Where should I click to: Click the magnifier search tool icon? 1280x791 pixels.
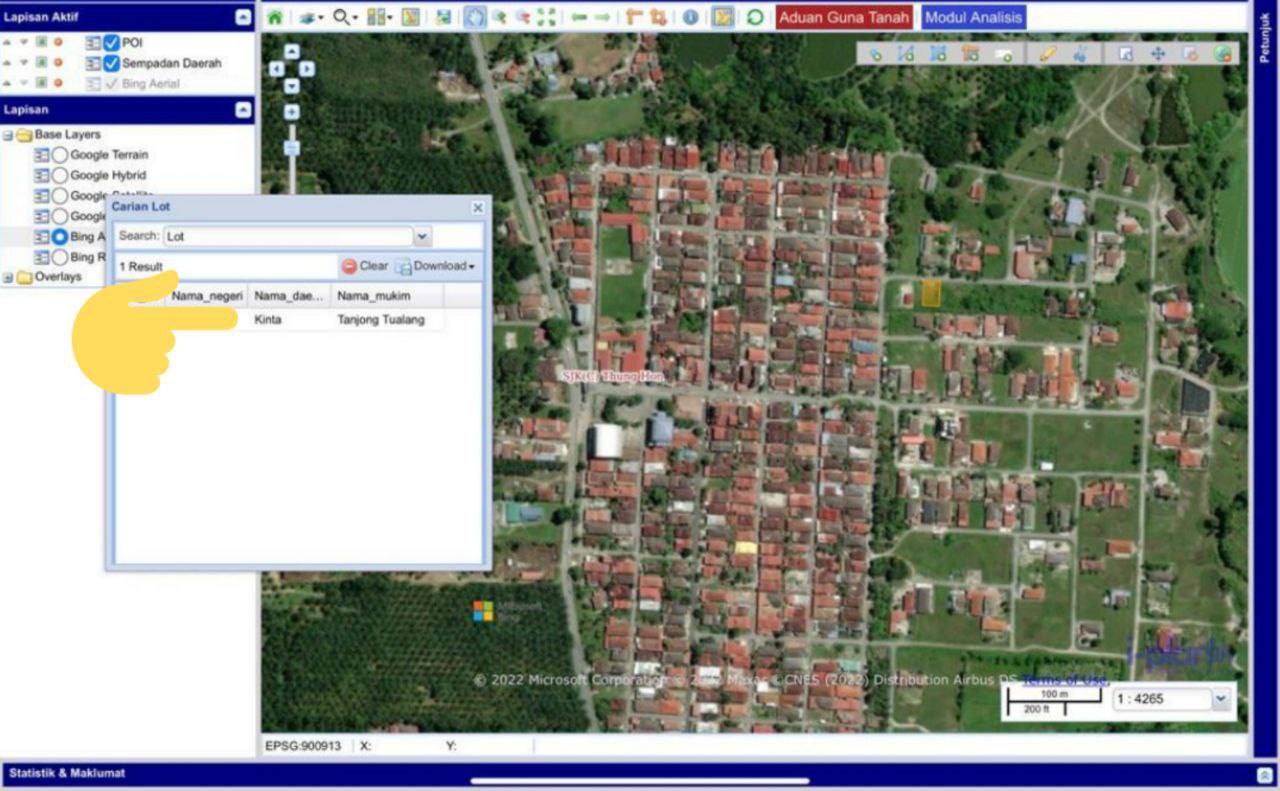tap(343, 17)
